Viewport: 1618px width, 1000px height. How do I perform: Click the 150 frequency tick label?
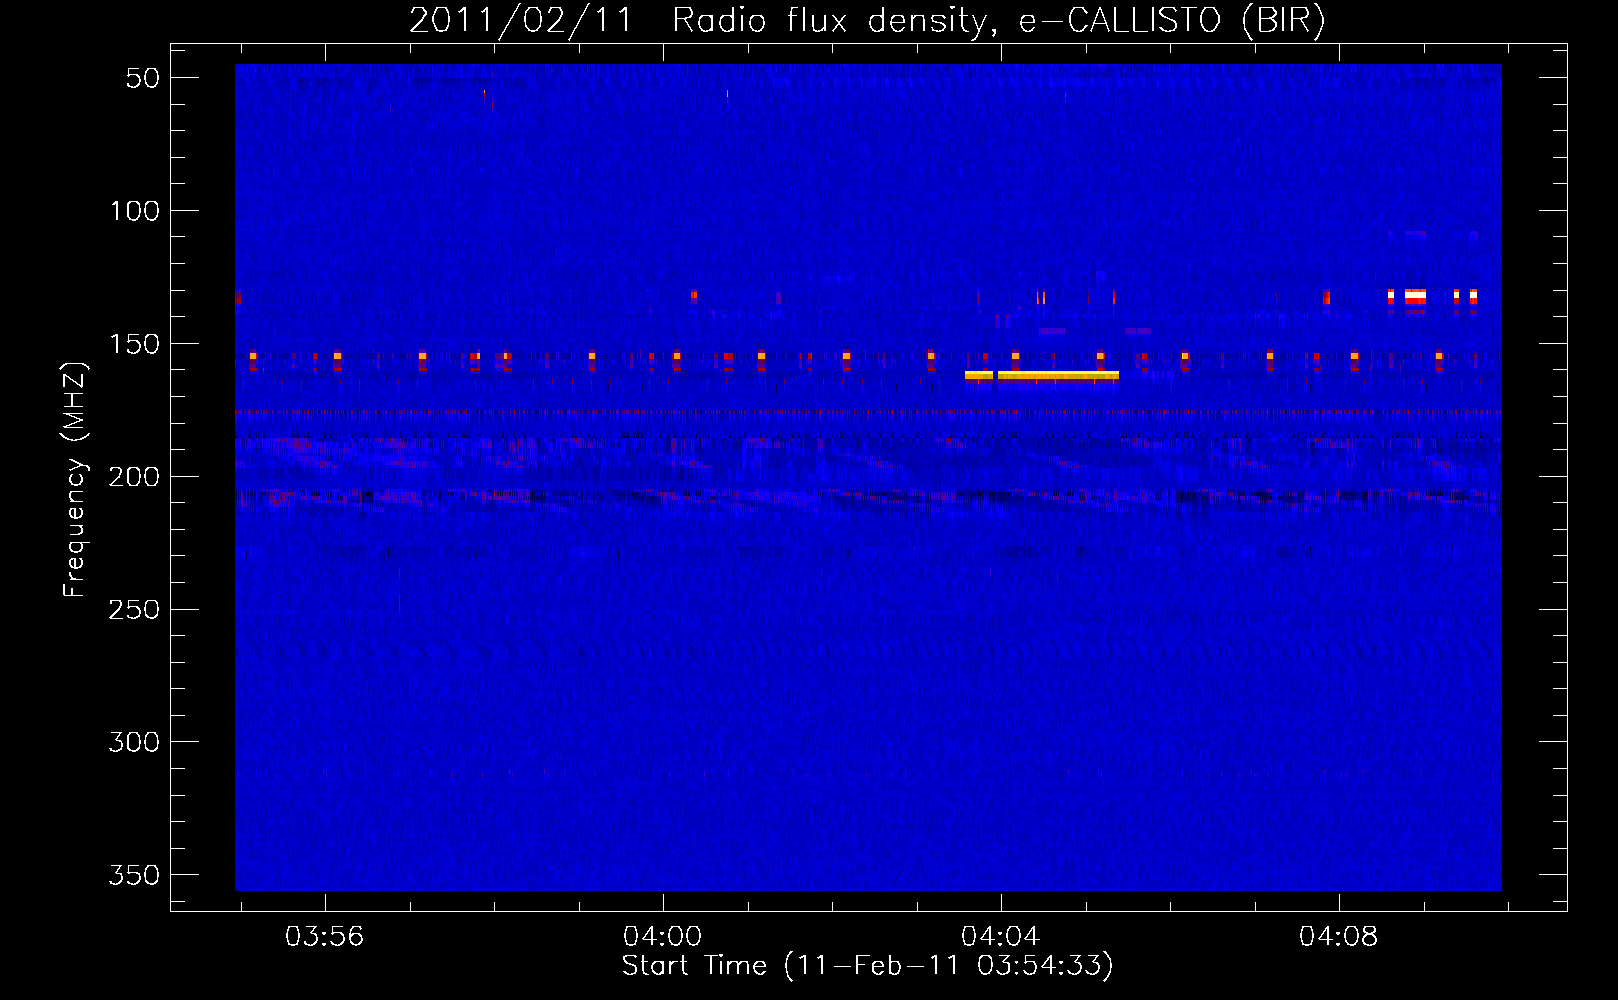click(135, 344)
